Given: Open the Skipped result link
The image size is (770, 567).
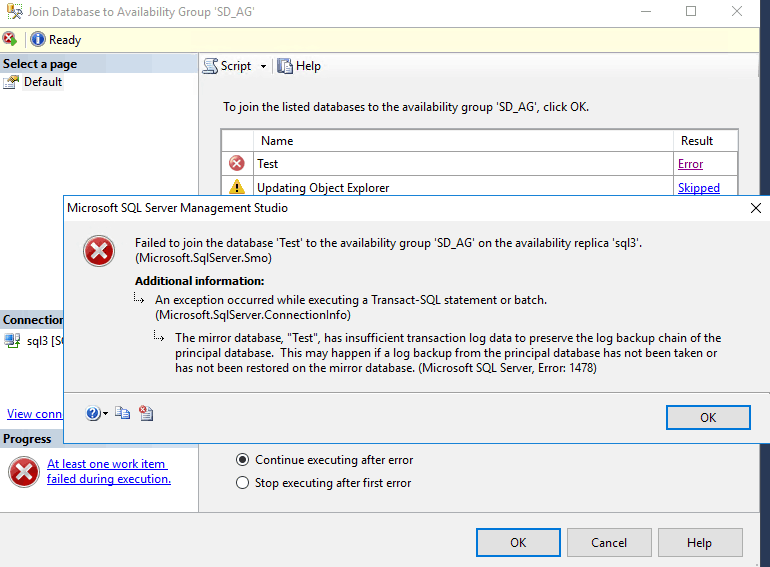Looking at the screenshot, I should click(698, 188).
